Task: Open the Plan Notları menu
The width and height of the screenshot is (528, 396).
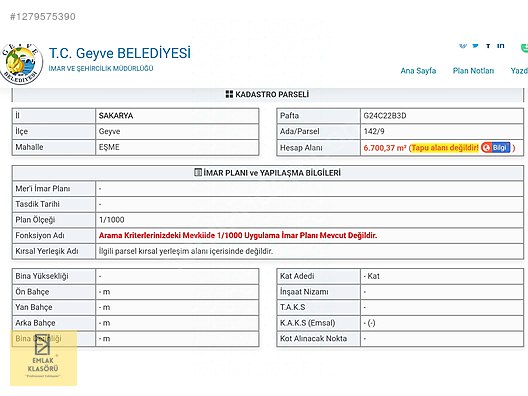Action: click(473, 71)
